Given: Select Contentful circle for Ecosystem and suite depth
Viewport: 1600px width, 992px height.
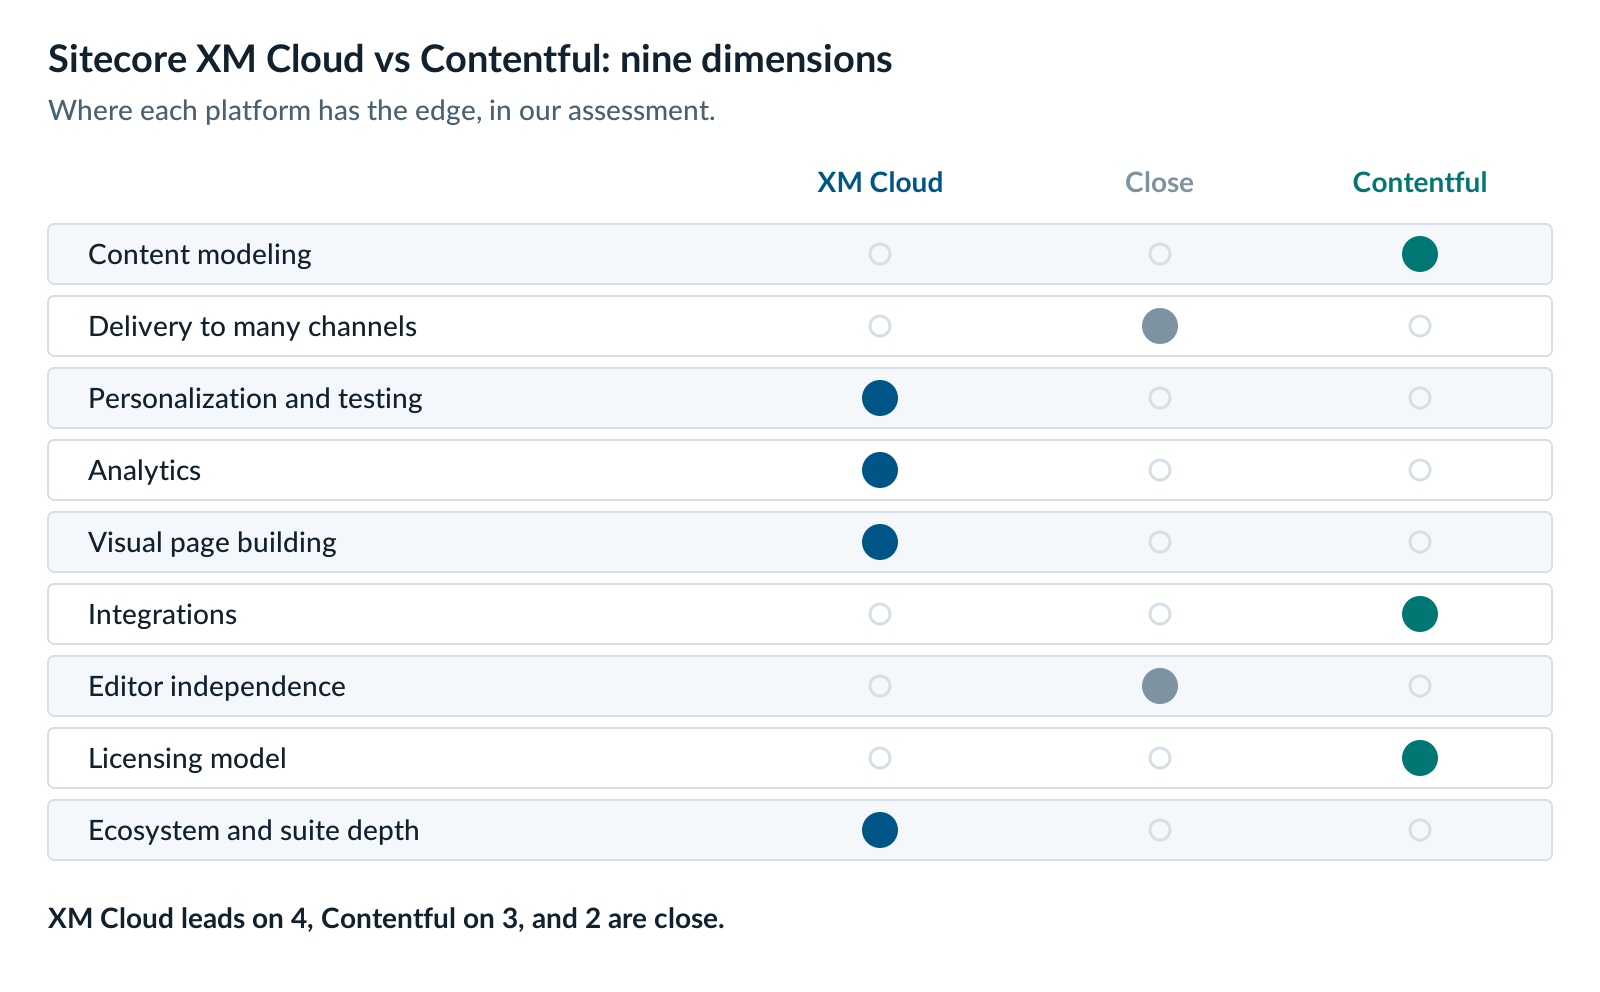Looking at the screenshot, I should (x=1419, y=830).
